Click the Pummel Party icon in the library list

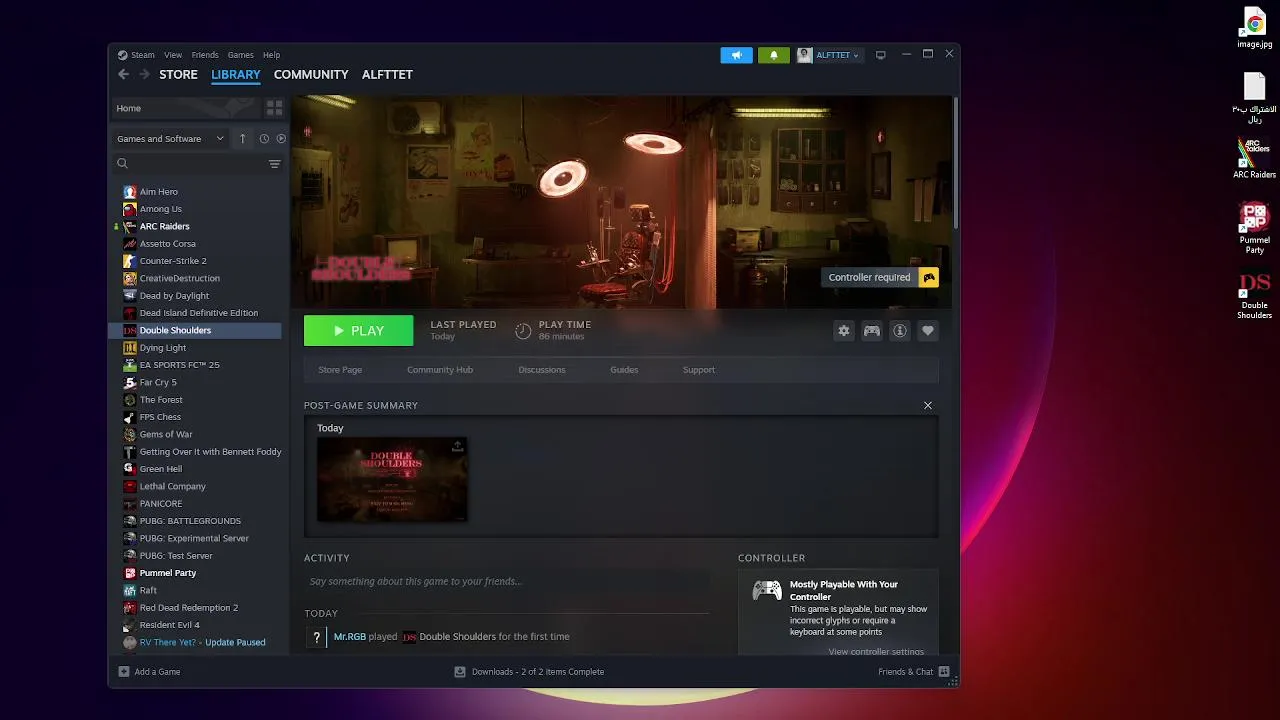pos(130,573)
